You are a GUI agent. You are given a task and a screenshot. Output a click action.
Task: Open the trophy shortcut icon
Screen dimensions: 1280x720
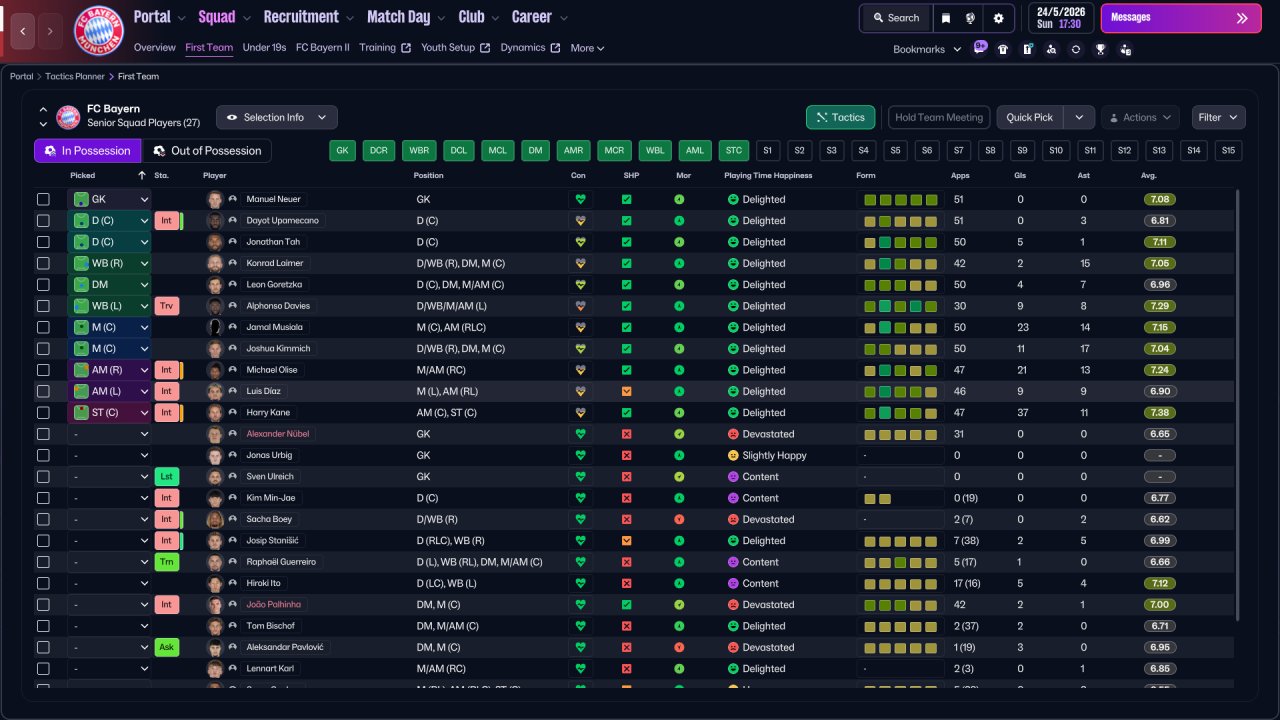point(1100,49)
